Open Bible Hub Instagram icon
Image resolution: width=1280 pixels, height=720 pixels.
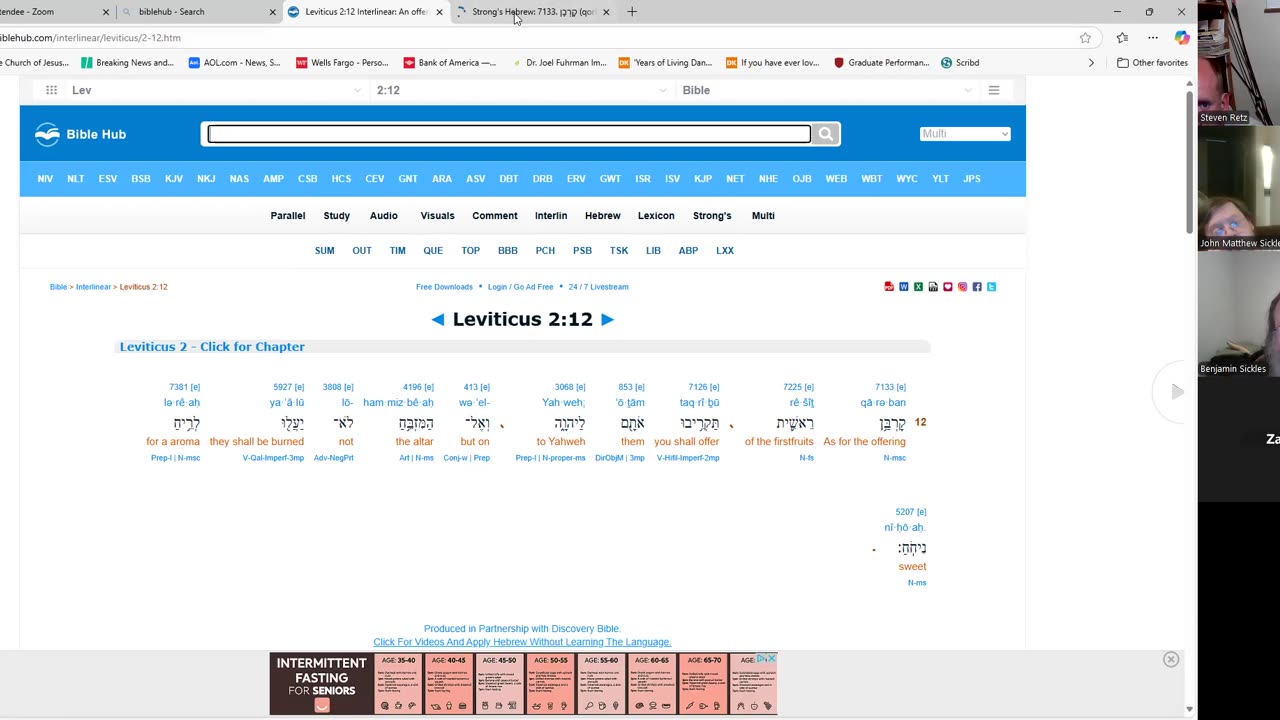tap(962, 287)
